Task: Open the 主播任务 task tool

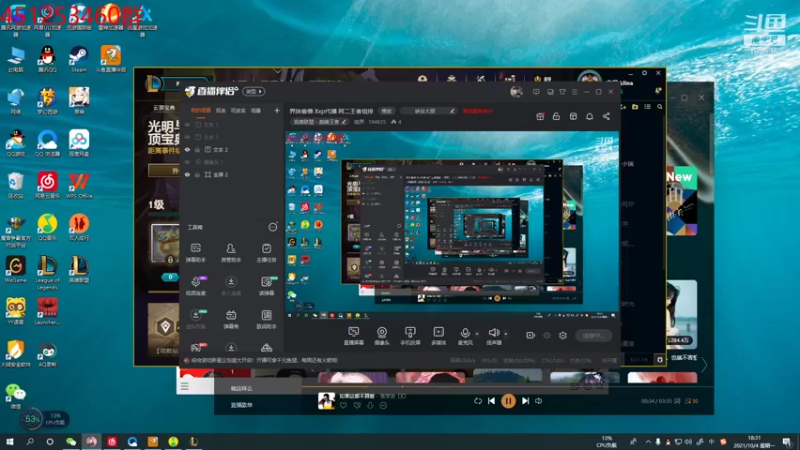Action: click(x=266, y=253)
